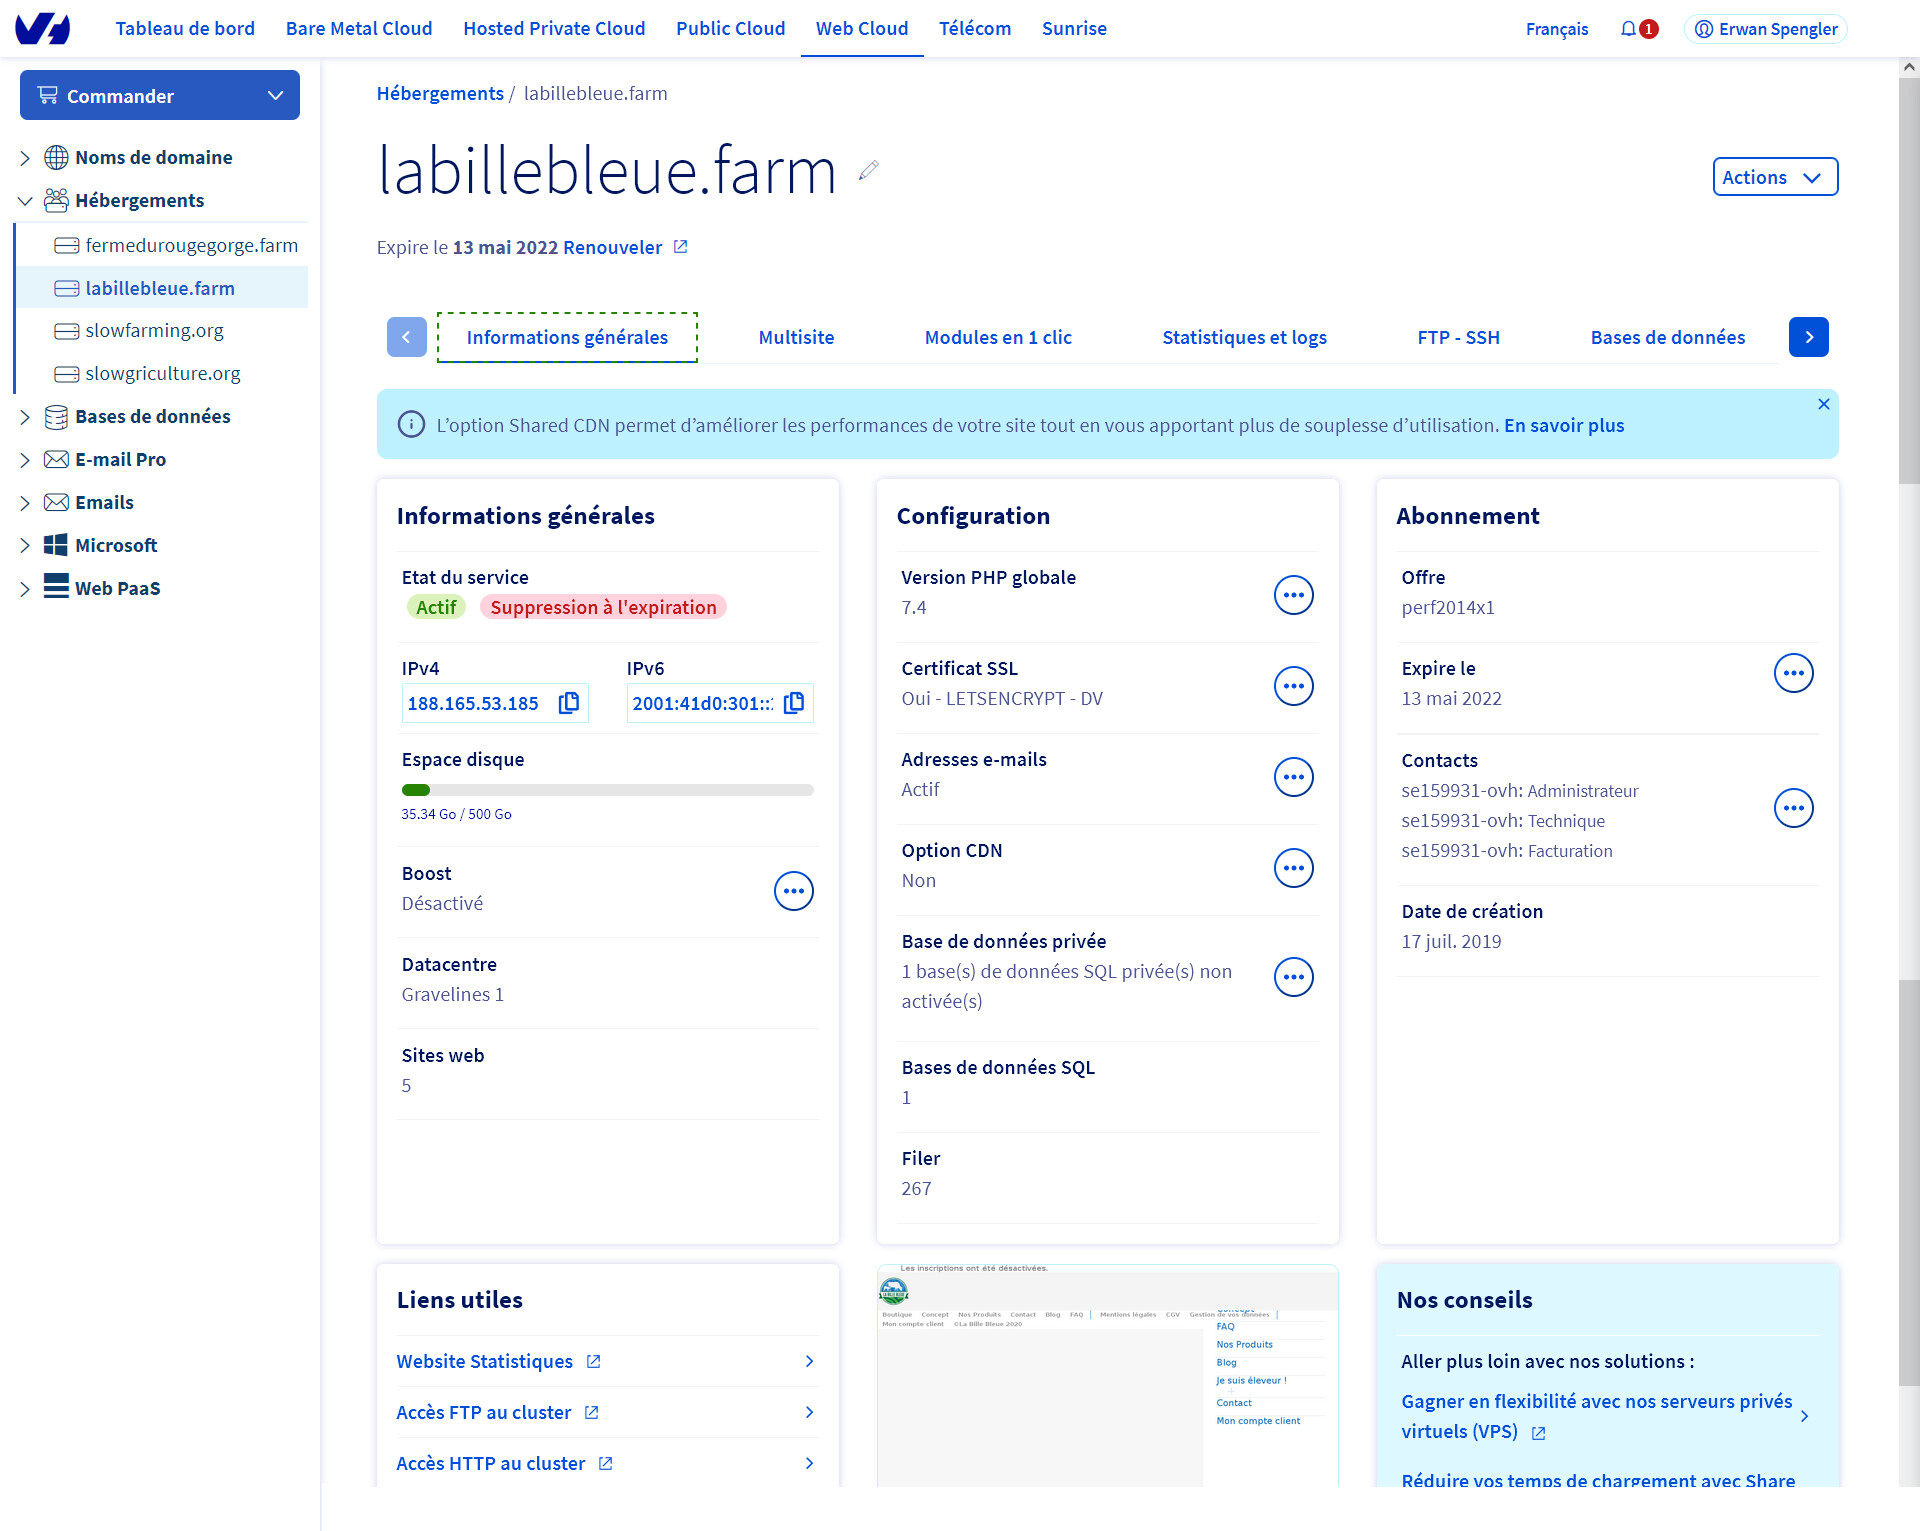Viewport: 1920px width, 1531px height.
Task: Select slowfarming.org in the sidebar
Action: pyautogui.click(x=154, y=330)
